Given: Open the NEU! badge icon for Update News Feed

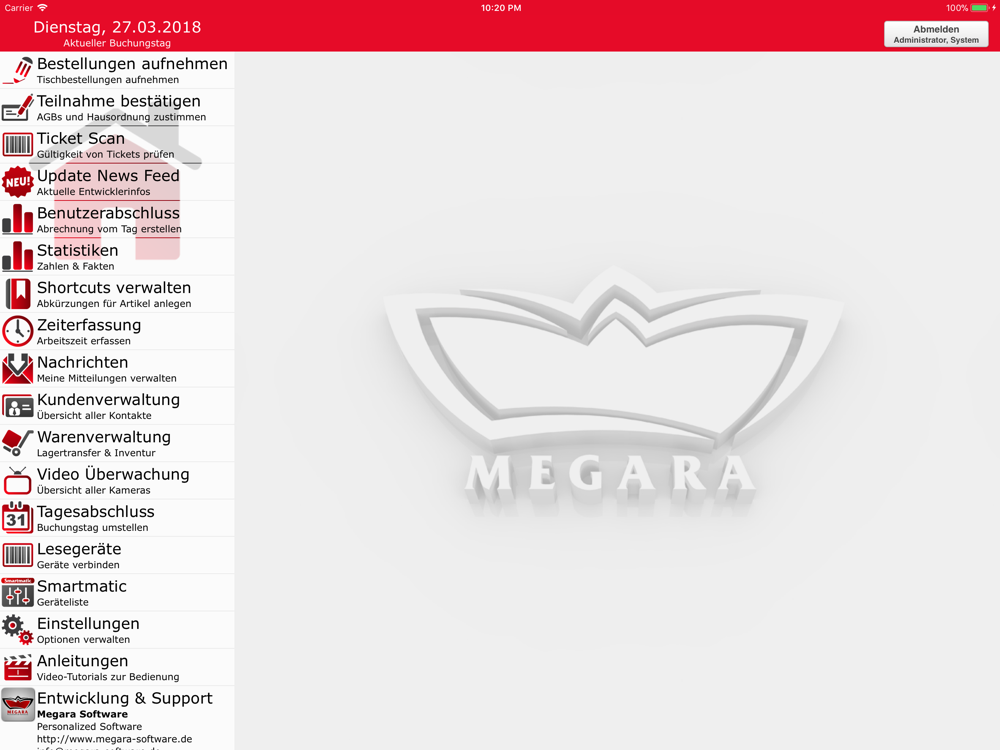Looking at the screenshot, I should pos(17,182).
